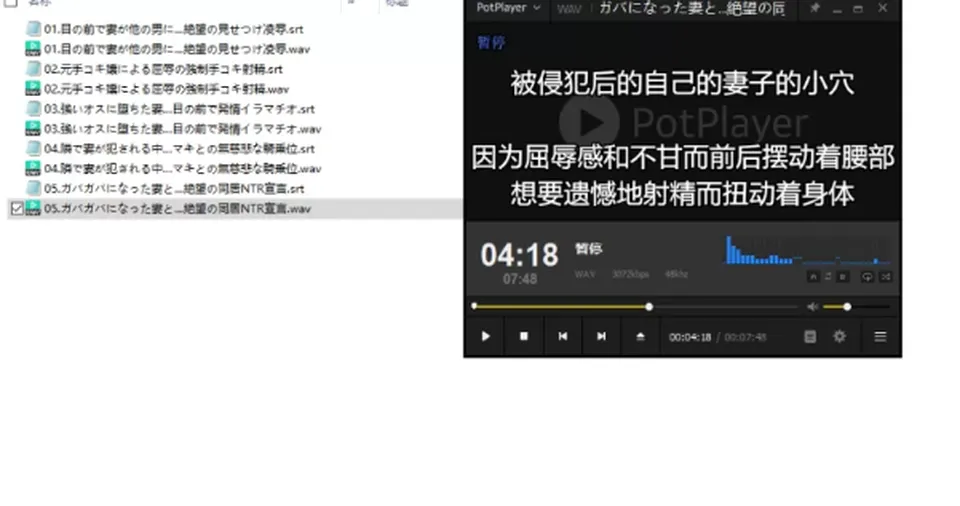
Task: Click the file icon of the 02 .srt
Action: [x=33, y=69]
